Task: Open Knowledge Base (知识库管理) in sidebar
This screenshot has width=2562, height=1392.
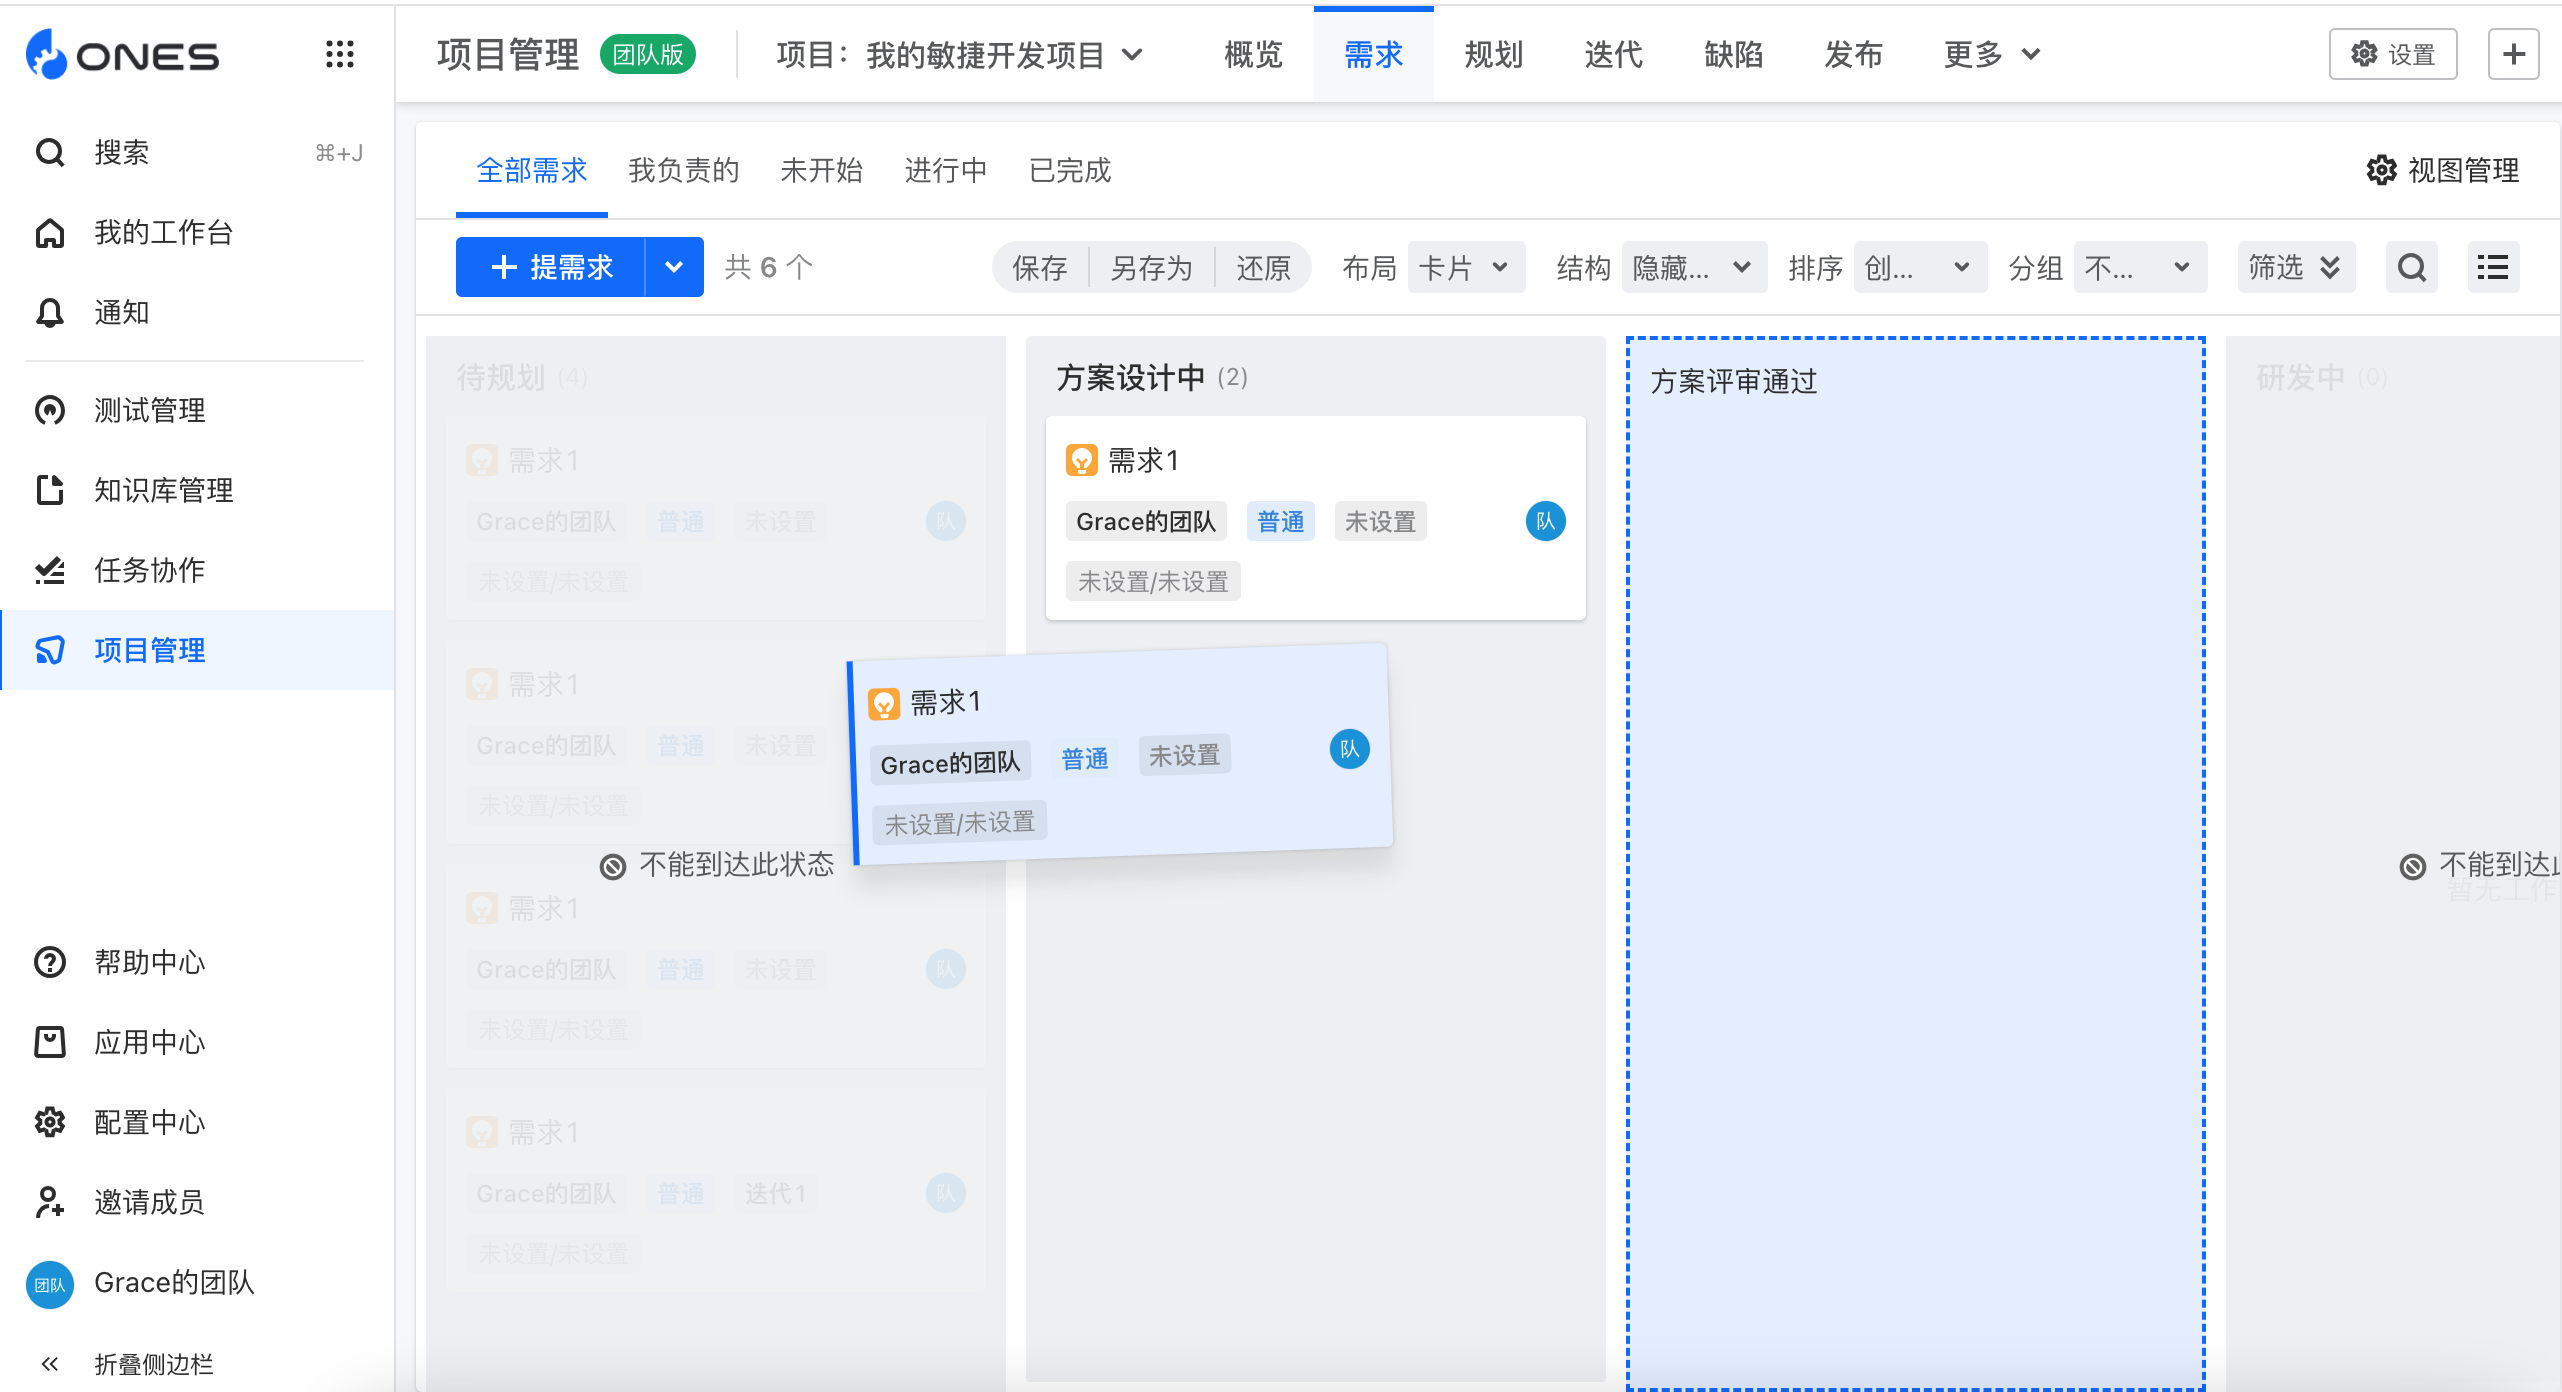Action: [163, 490]
